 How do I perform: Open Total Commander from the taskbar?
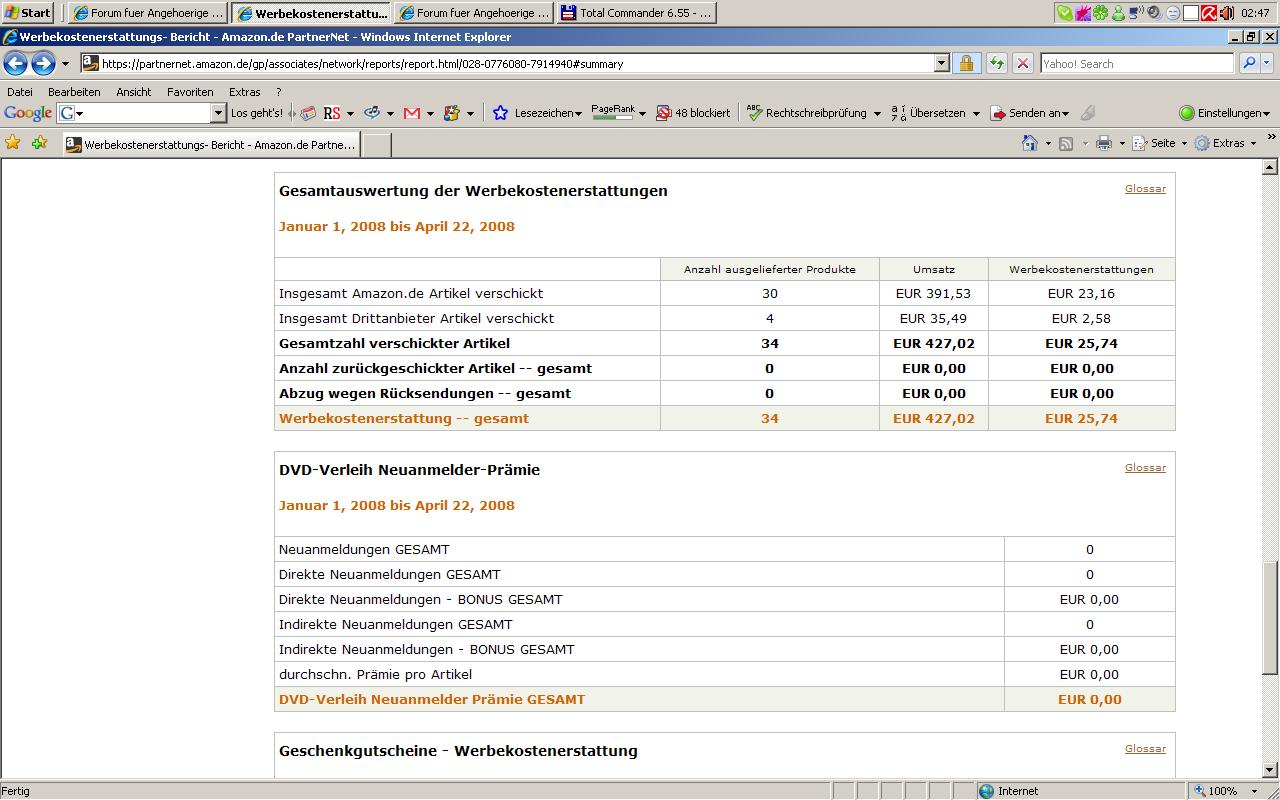tap(636, 13)
